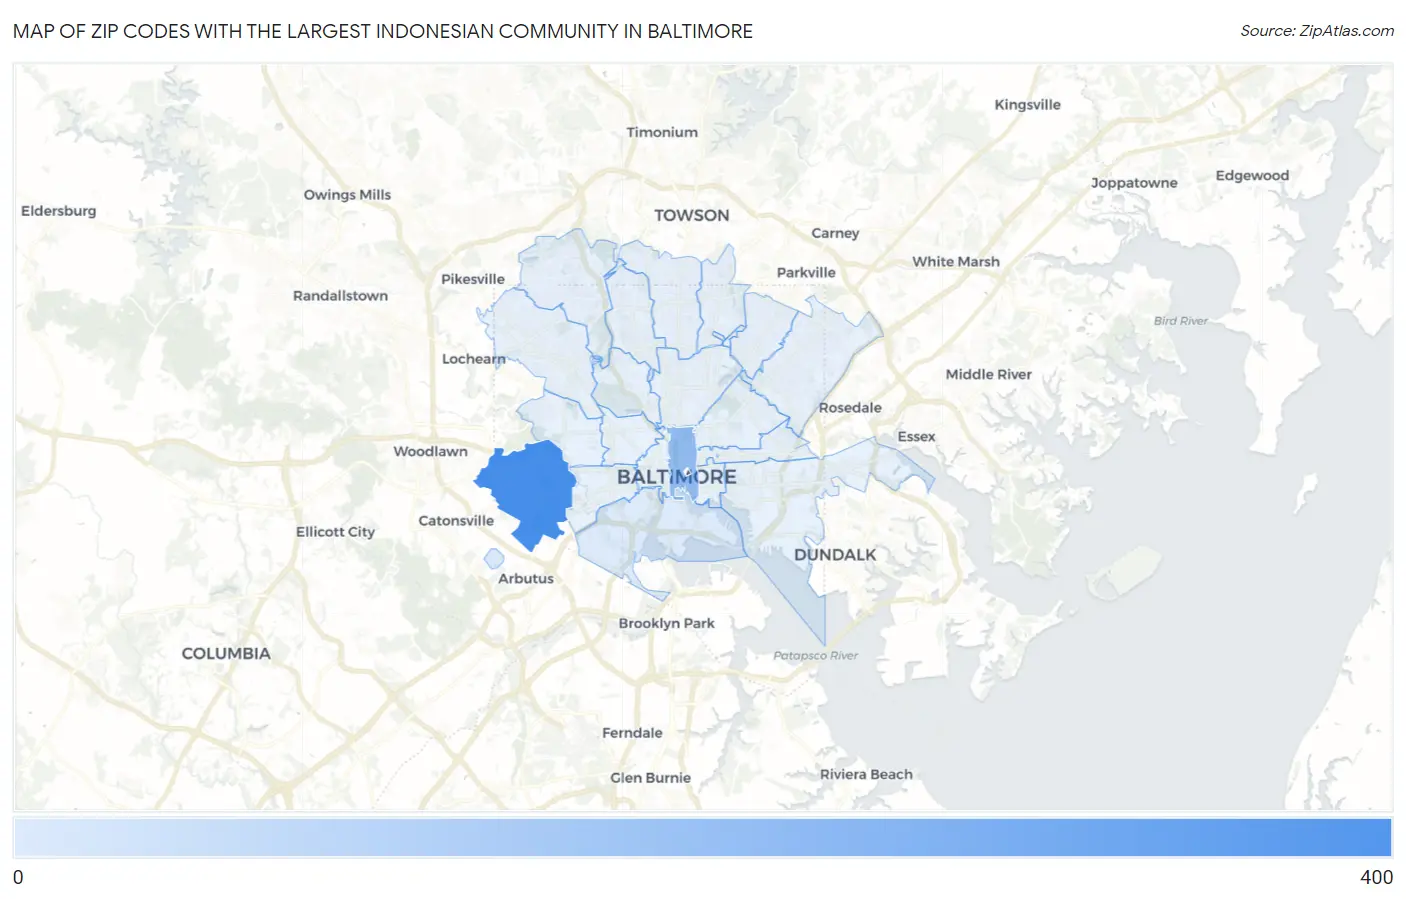The image size is (1406, 899).
Task: Click the White Marsh label
Action: point(956,261)
